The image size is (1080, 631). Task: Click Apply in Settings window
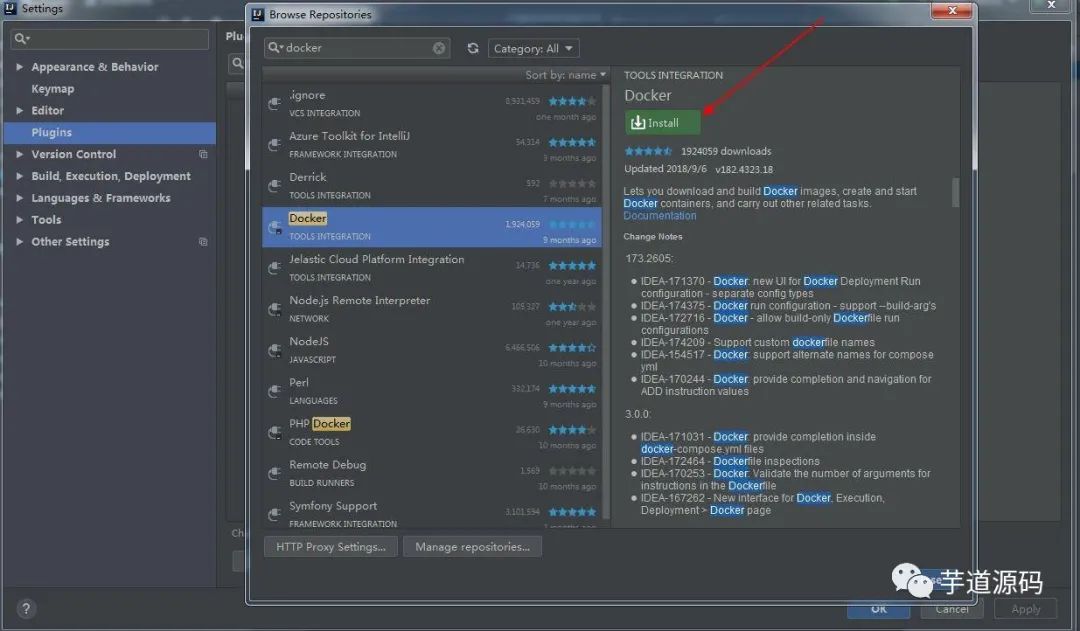point(1026,609)
